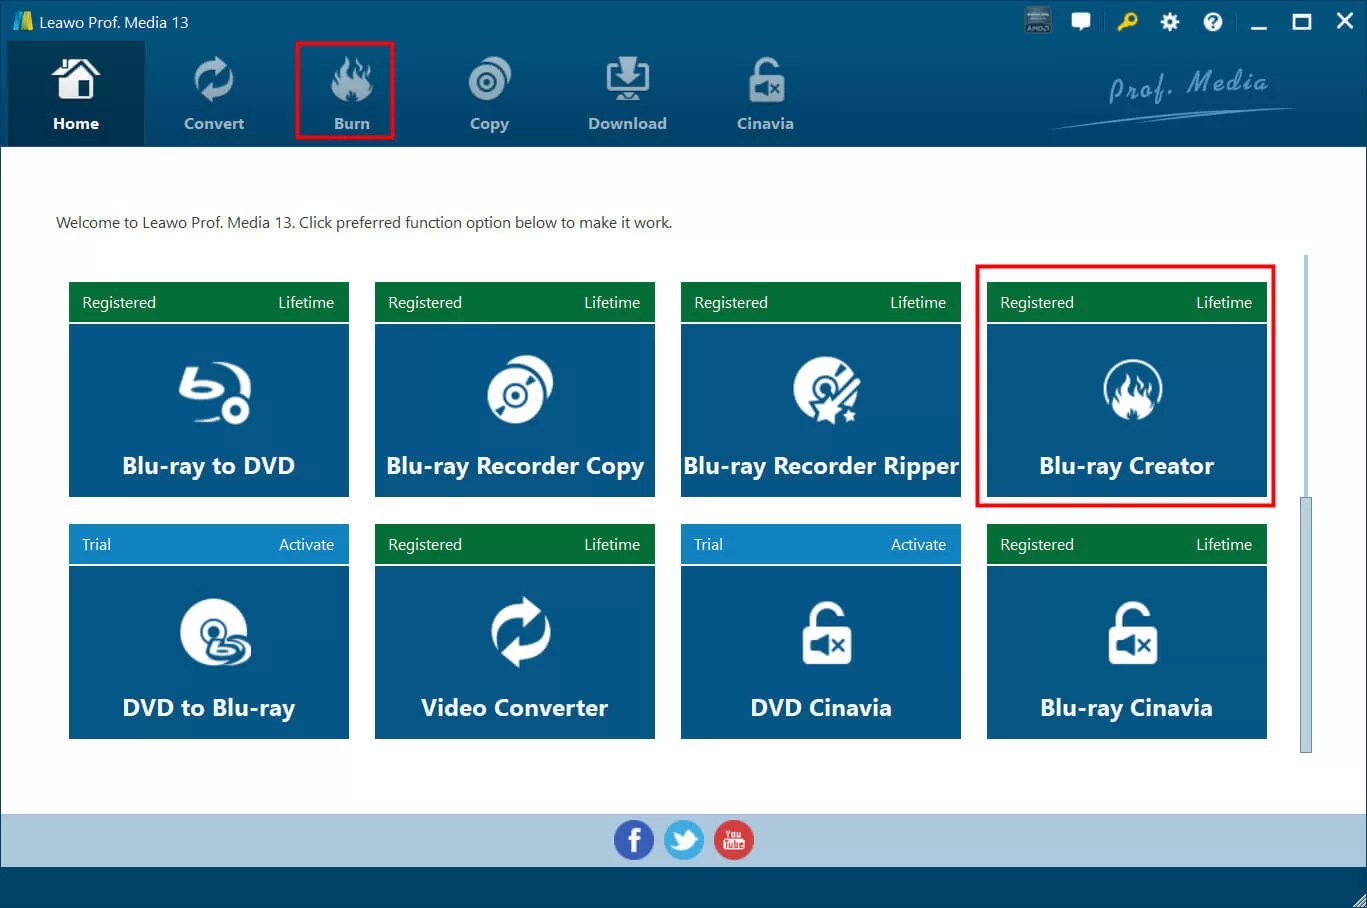This screenshot has width=1367, height=908.
Task: Open the Video Converter module
Action: 514,653
